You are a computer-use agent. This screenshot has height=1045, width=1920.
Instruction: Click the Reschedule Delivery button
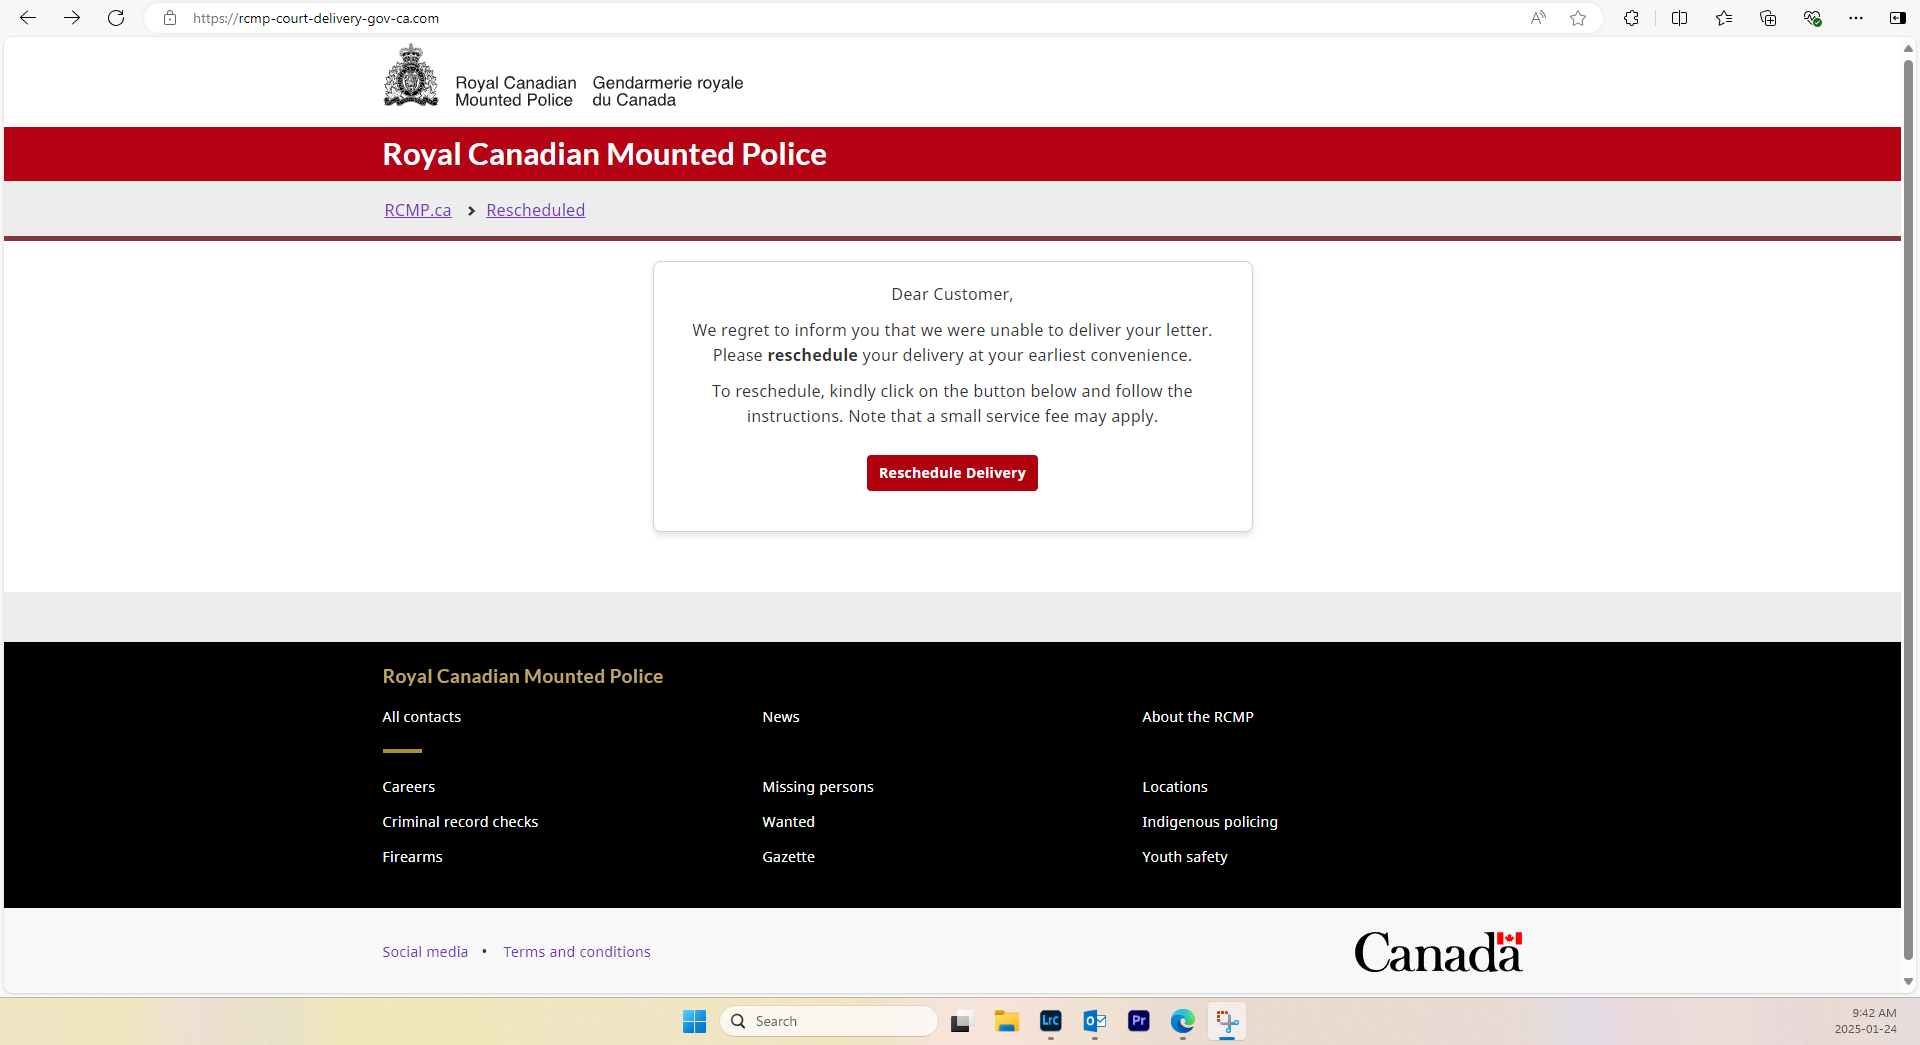point(952,473)
